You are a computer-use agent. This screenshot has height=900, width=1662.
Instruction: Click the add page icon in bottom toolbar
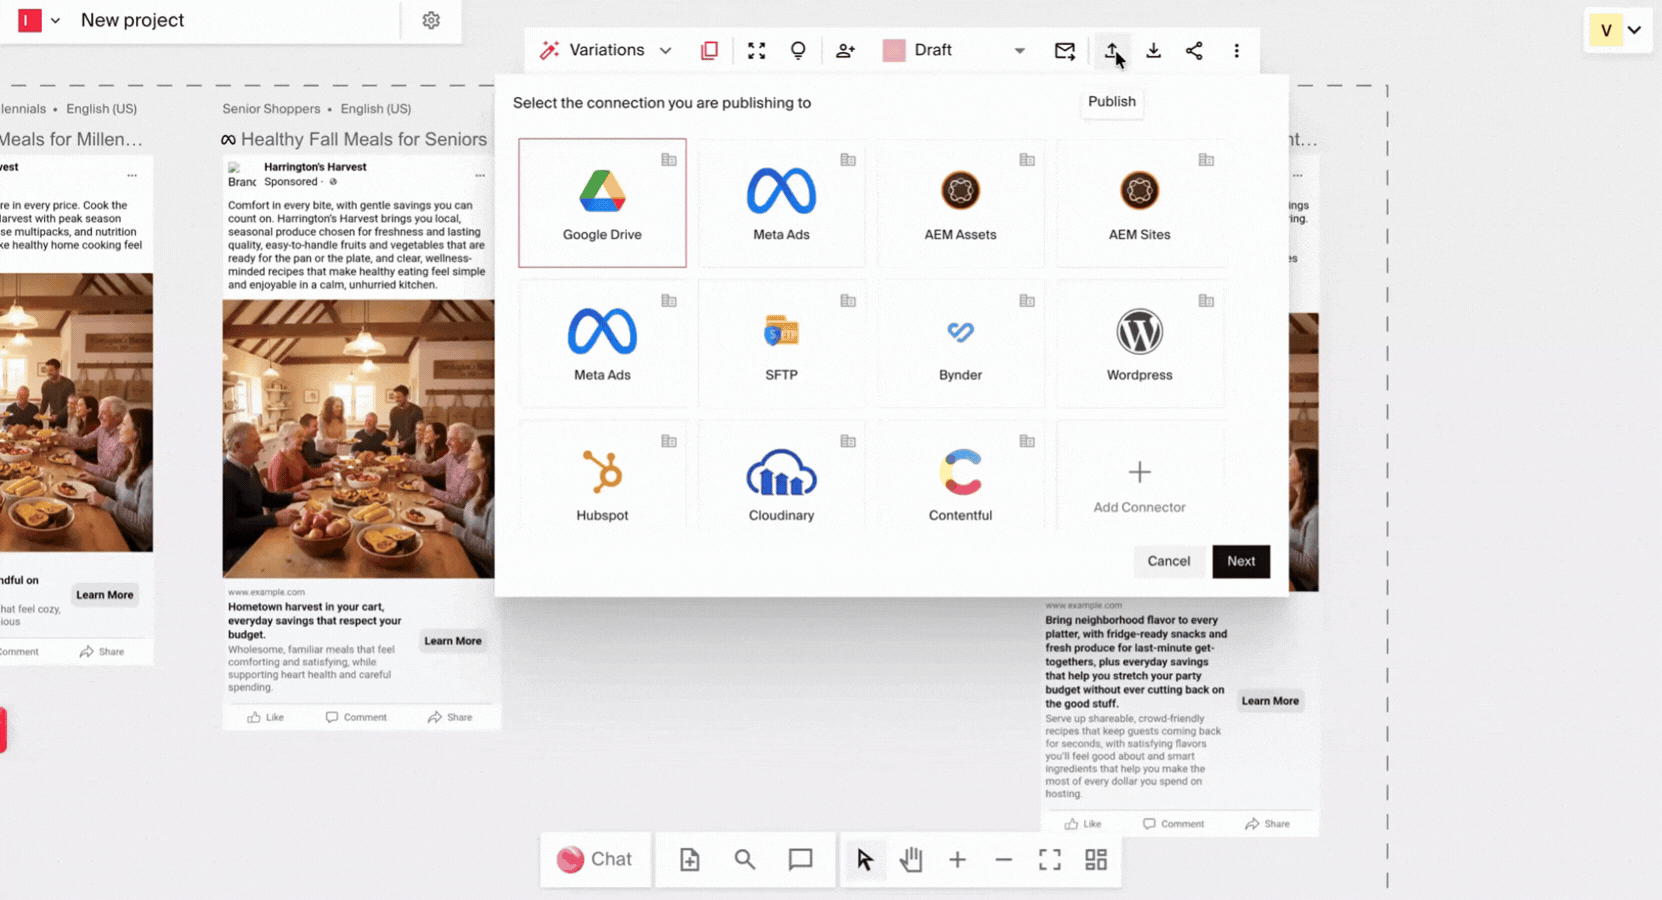click(x=690, y=859)
